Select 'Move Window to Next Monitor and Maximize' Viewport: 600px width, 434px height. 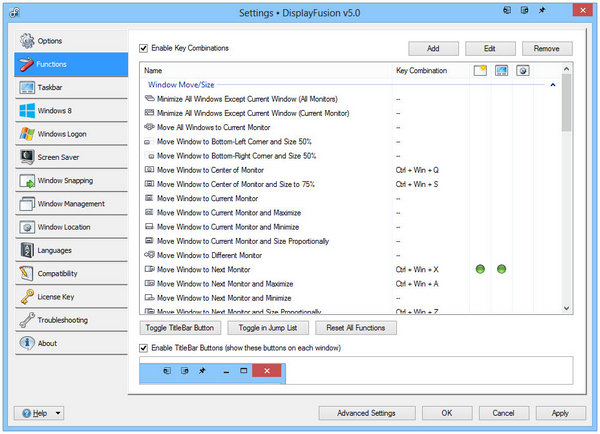351,284
